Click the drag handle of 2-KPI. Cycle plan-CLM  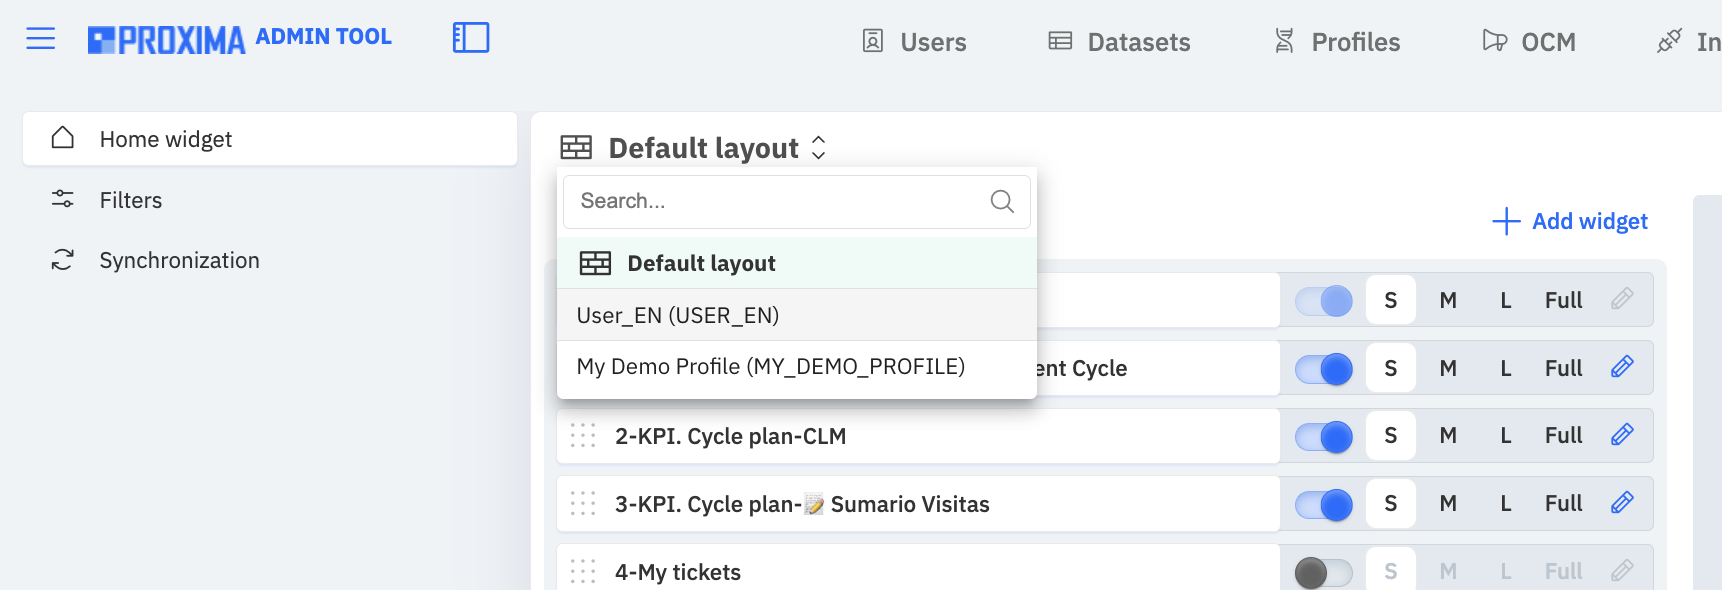[583, 435]
